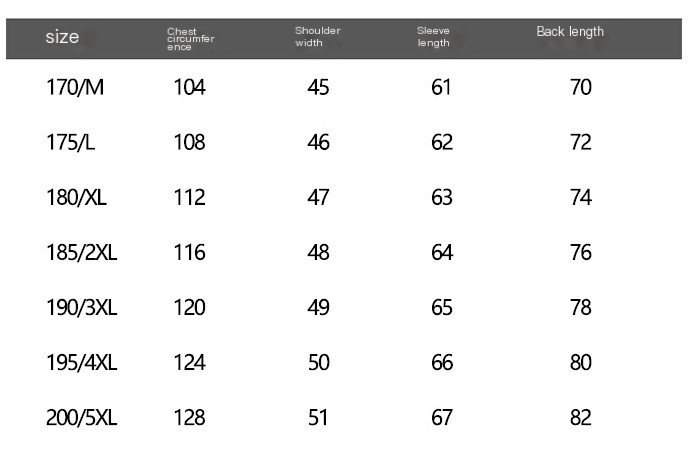The width and height of the screenshot is (700, 469).
Task: Click sleeve length value 64
Action: click(442, 253)
